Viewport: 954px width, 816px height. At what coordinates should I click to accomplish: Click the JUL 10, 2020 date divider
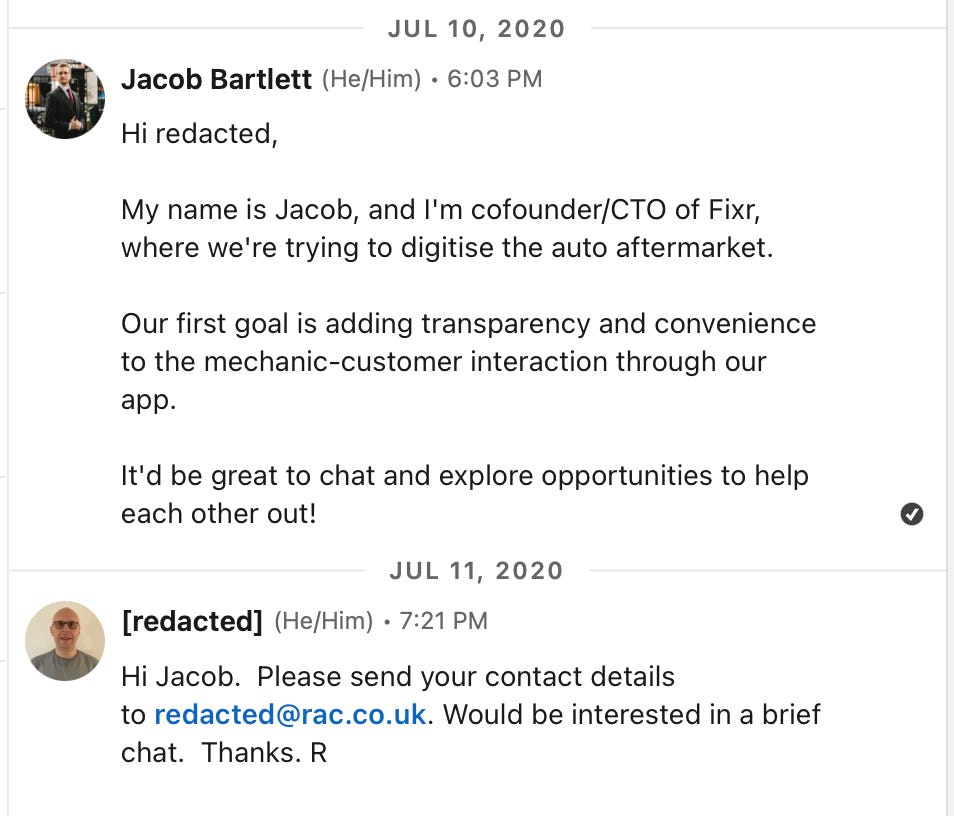pos(476,28)
